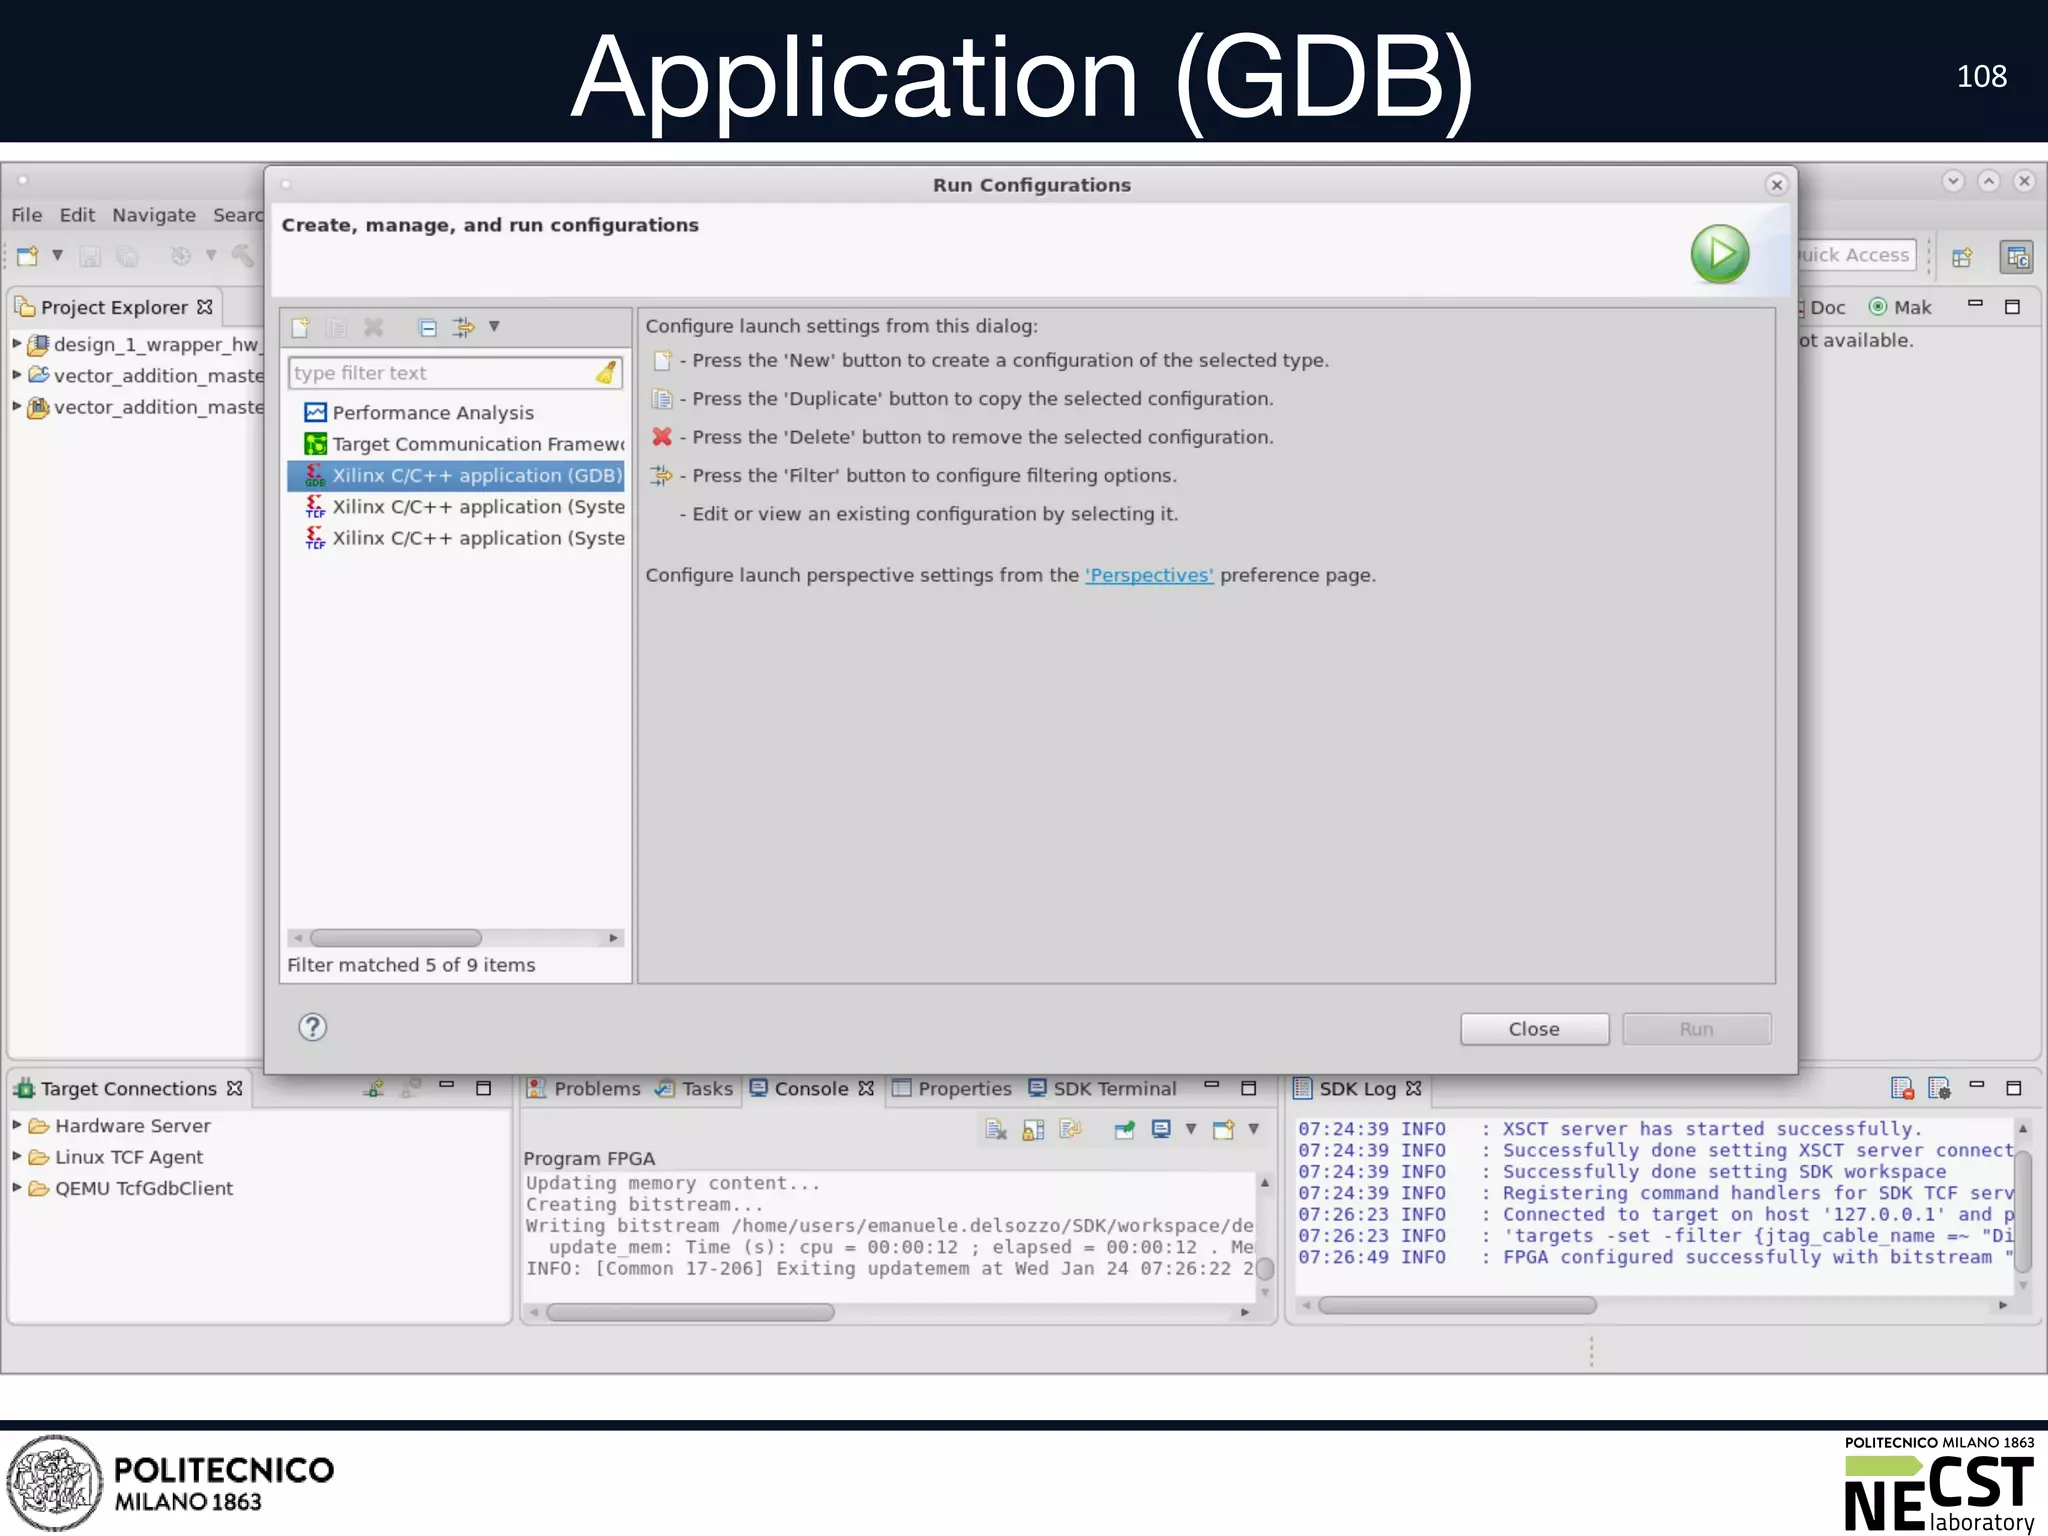Expand the last vector_addition_master project
This screenshot has width=2048, height=1536.
(x=17, y=406)
